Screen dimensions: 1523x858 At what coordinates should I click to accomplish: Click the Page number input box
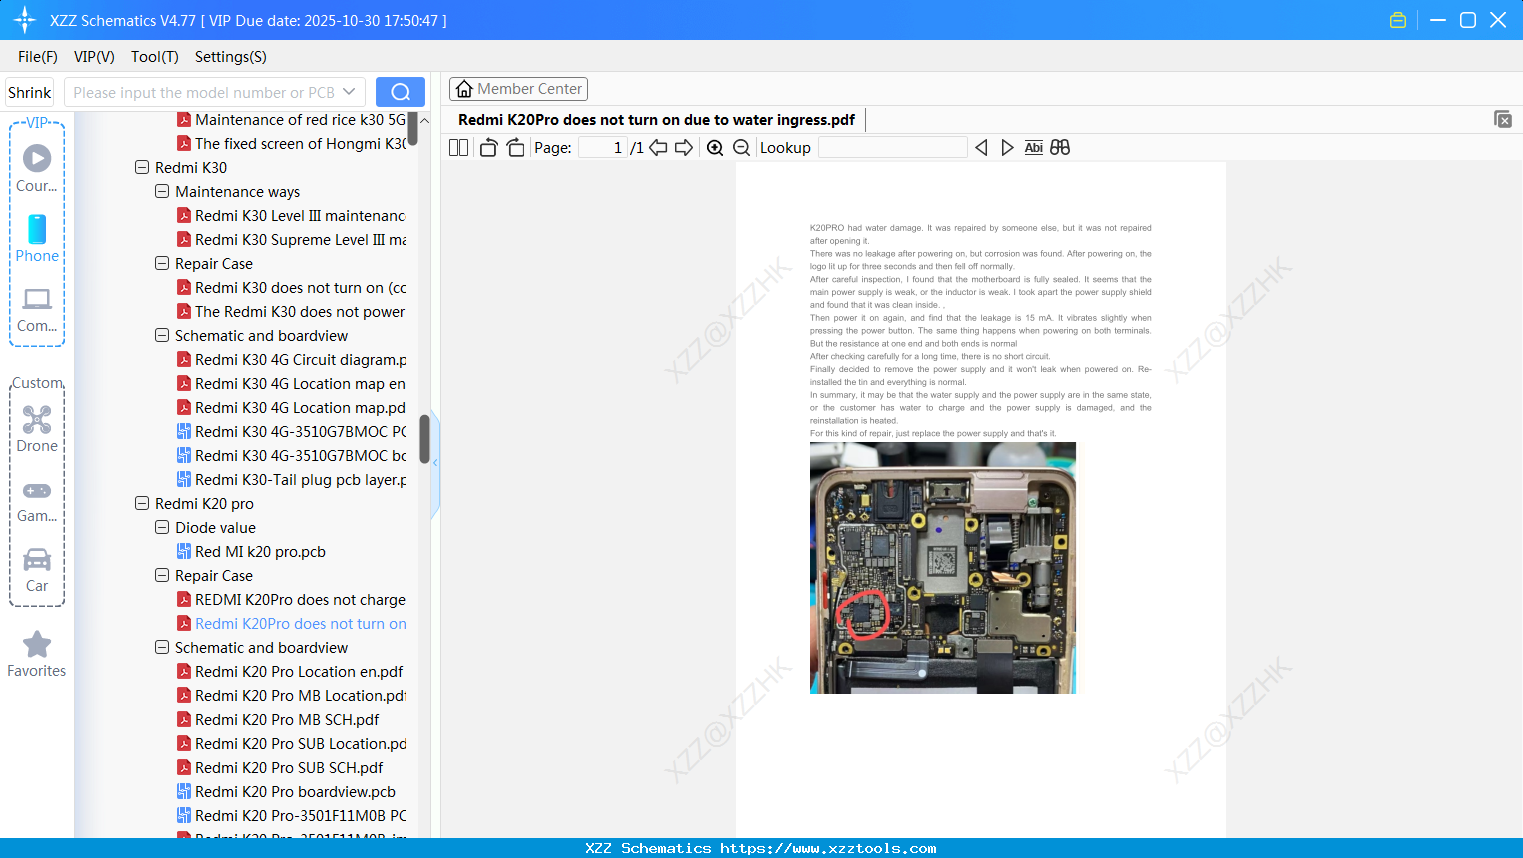click(x=603, y=148)
